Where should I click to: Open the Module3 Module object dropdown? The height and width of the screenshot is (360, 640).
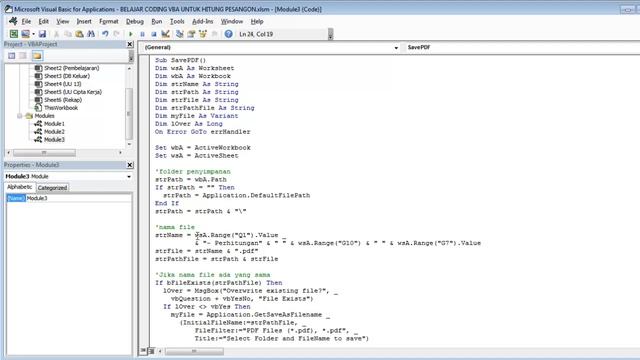click(129, 176)
